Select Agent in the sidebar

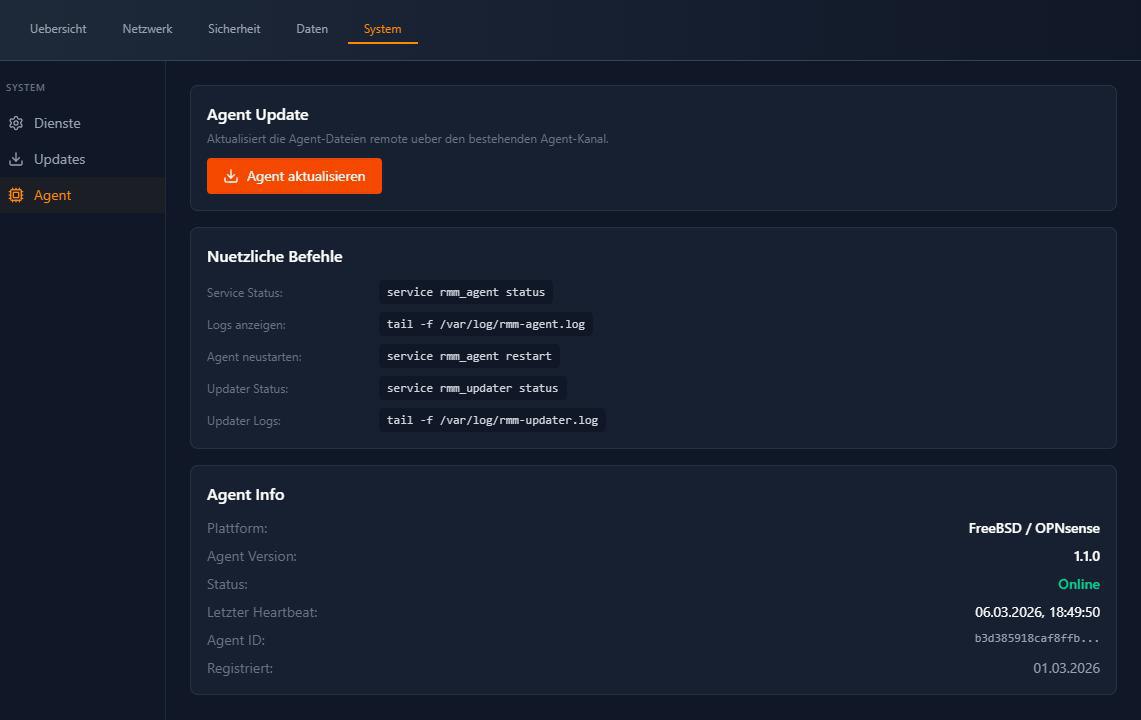[83, 195]
